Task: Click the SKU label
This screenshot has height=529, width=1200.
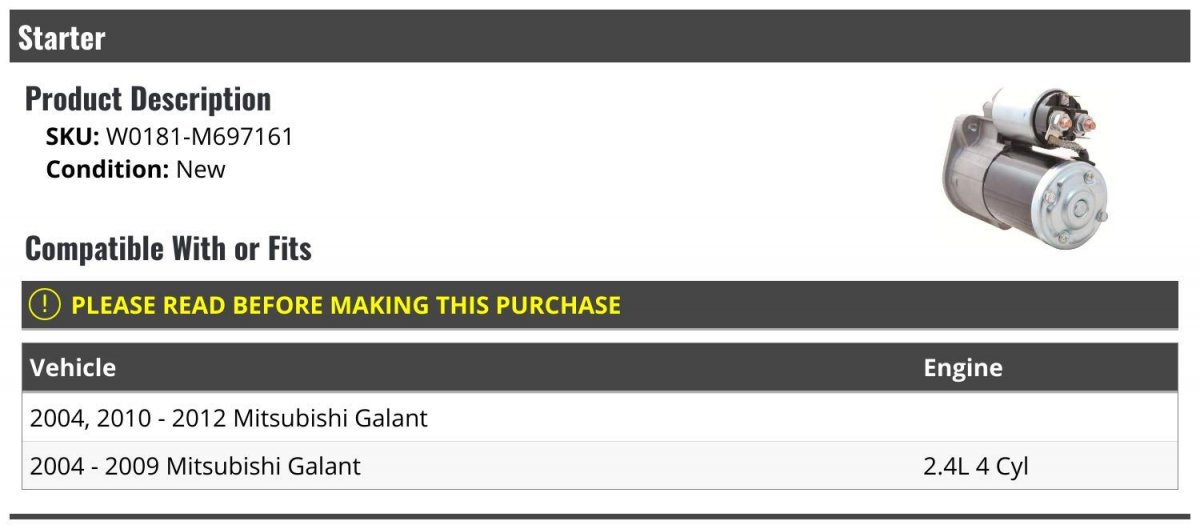Action: [x=72, y=137]
